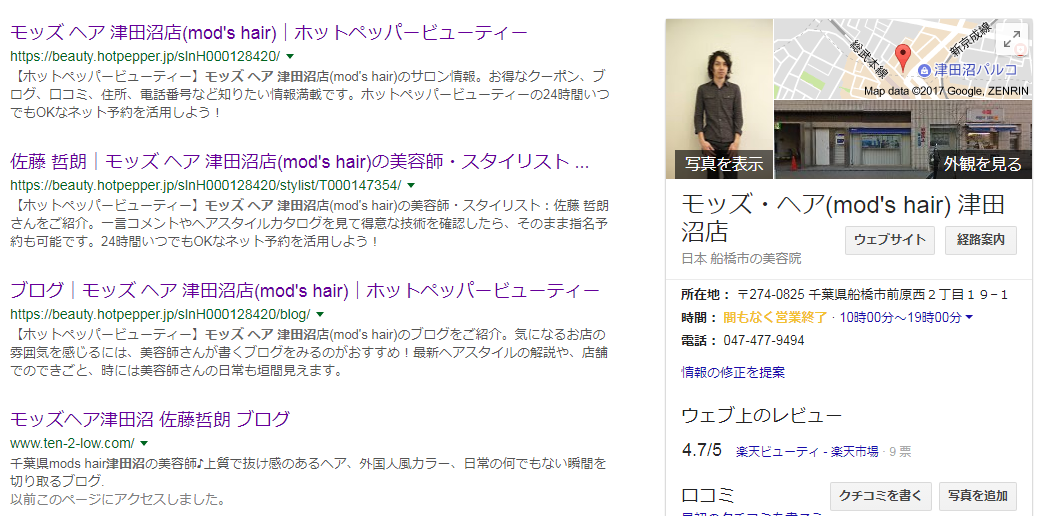Screen dimensions: 1041x516
Task: Open the 'モッズ ヘア 津田沼店(mod's hair)｜ホットペッパービューティー' result
Action: coord(269,33)
